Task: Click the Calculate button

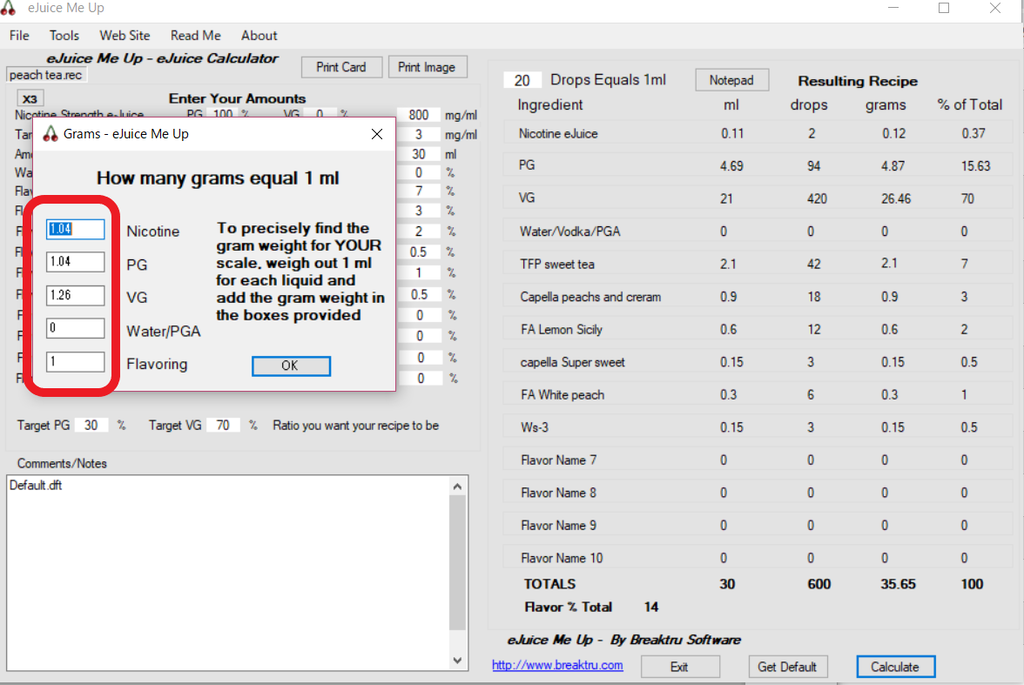Action: 895,667
